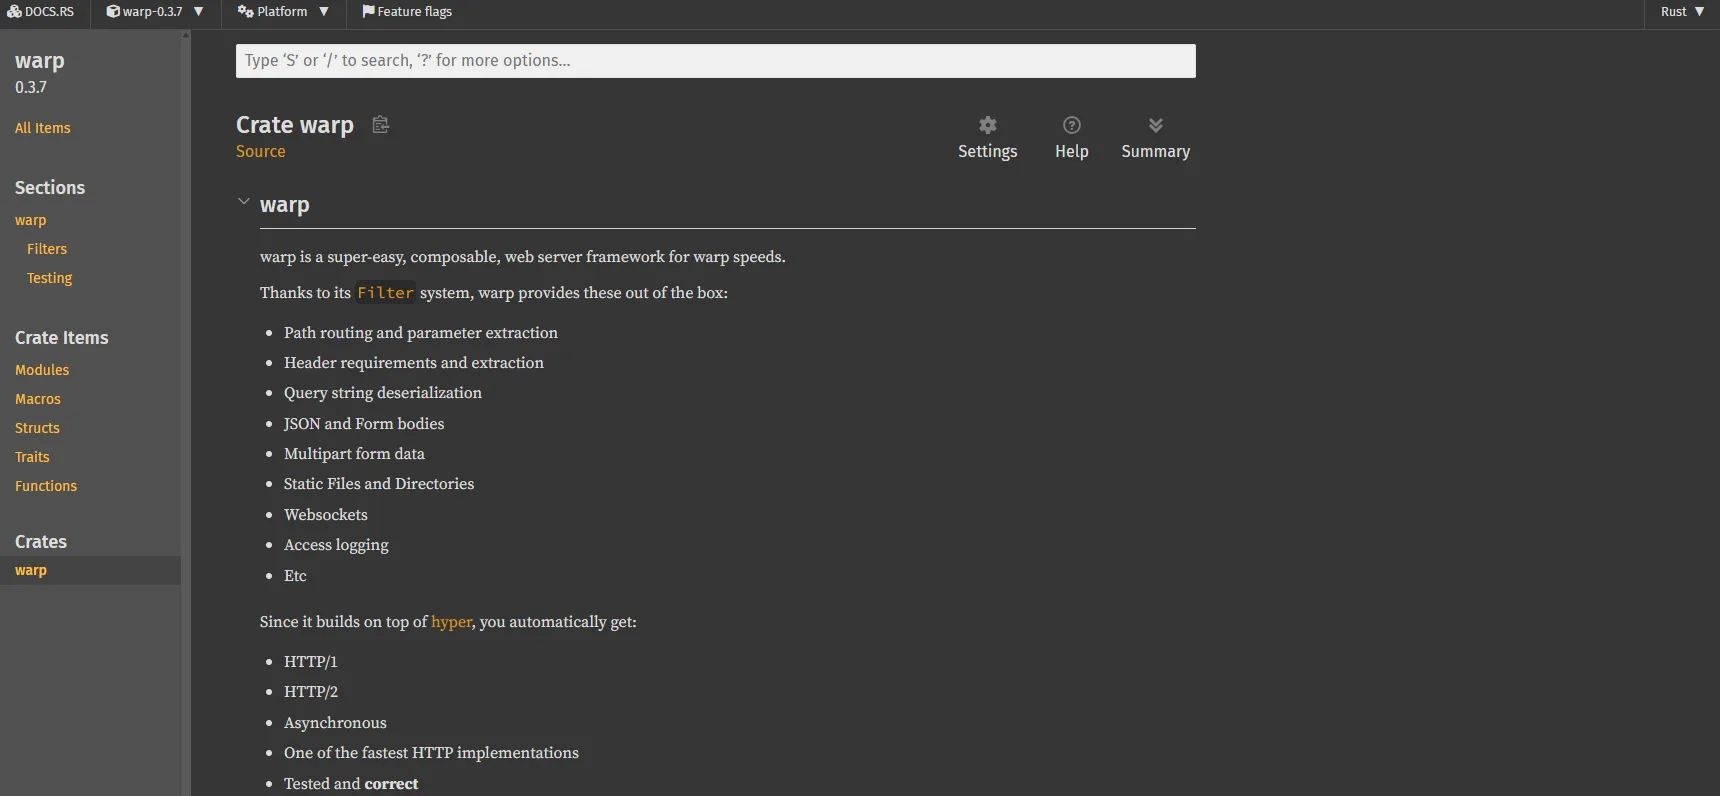Follow the Filter code link
The width and height of the screenshot is (1720, 796).
385,293
